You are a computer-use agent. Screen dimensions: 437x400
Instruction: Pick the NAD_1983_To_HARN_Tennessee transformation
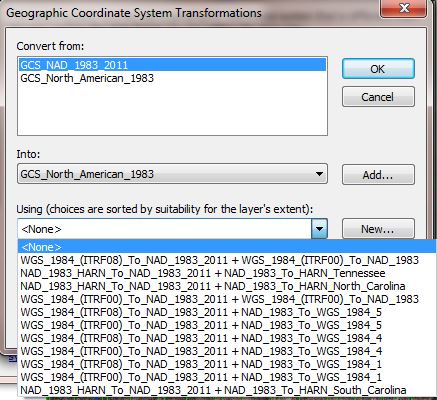pyautogui.click(x=227, y=273)
